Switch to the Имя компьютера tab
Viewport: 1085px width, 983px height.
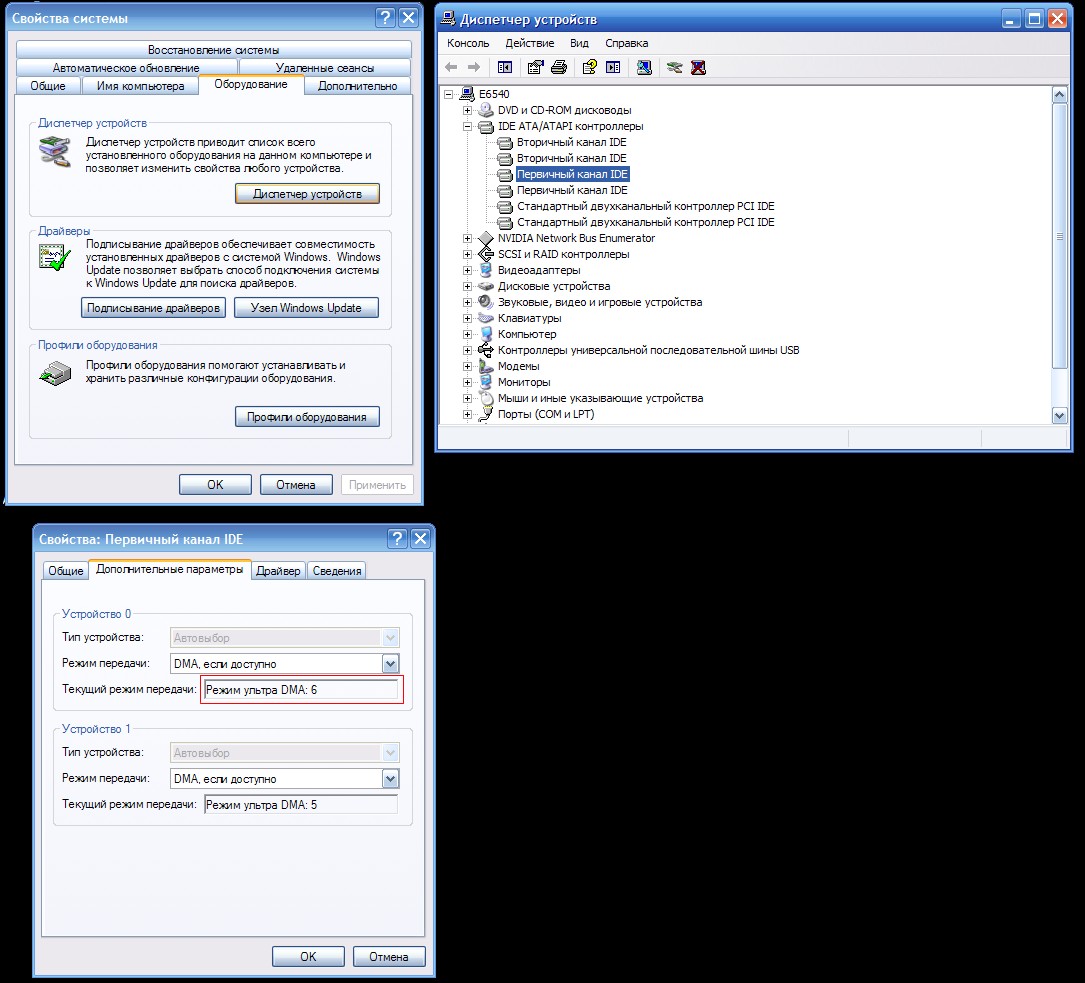tap(140, 86)
